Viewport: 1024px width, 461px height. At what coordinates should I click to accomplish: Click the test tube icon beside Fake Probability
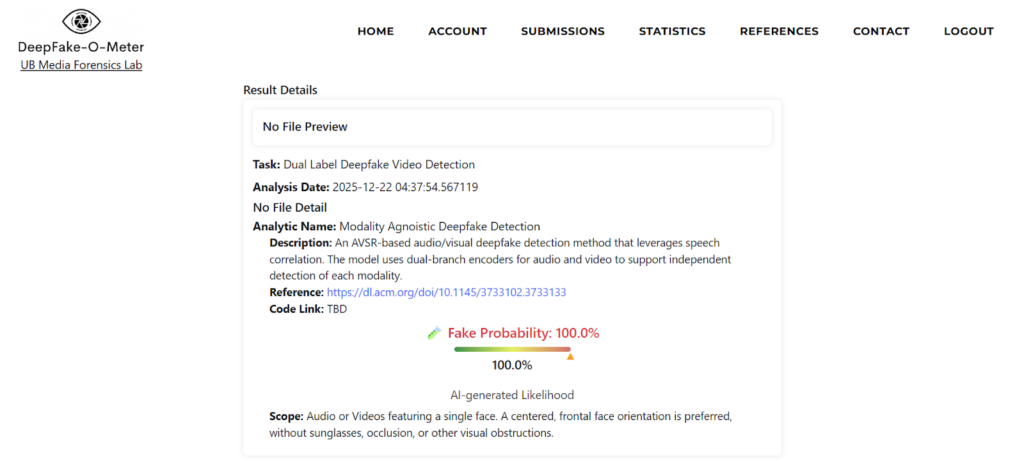pyautogui.click(x=434, y=333)
